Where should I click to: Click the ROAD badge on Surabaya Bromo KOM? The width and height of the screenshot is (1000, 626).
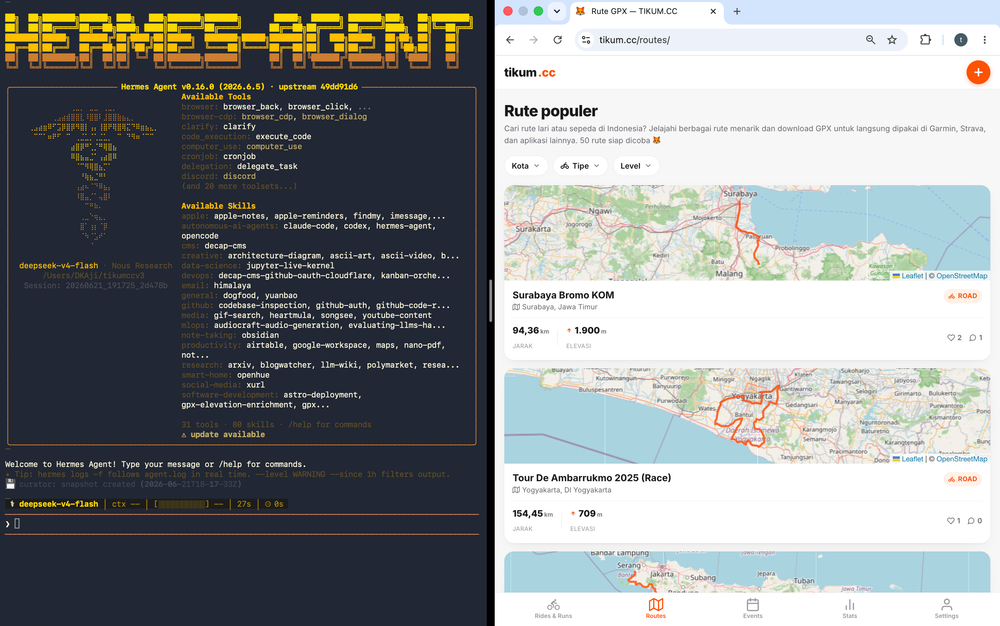962,296
